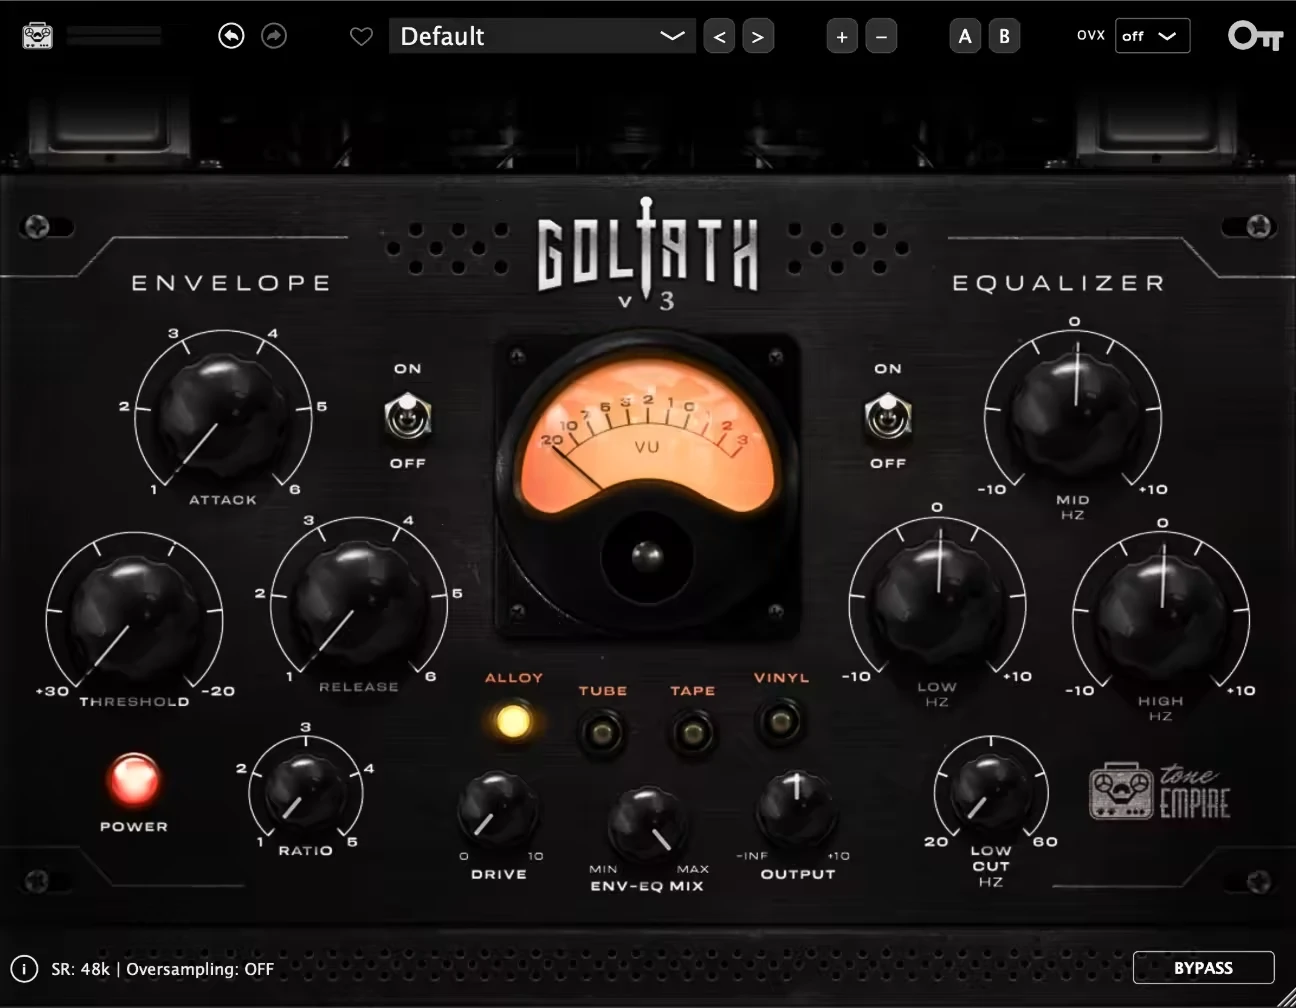The height and width of the screenshot is (1008, 1296).
Task: Click the Goliath V3 logo
Action: point(648,254)
